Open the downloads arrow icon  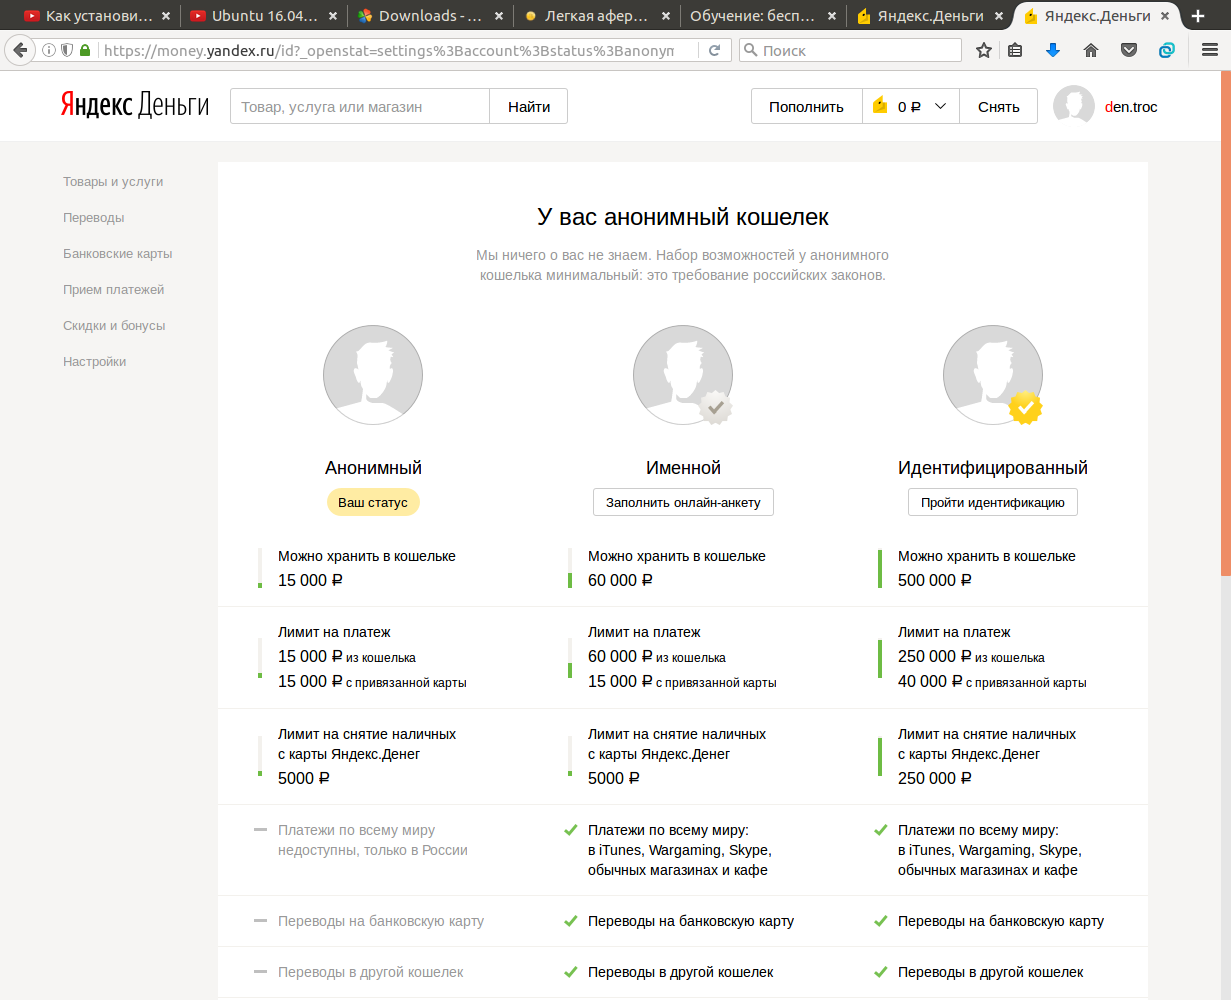click(1053, 50)
